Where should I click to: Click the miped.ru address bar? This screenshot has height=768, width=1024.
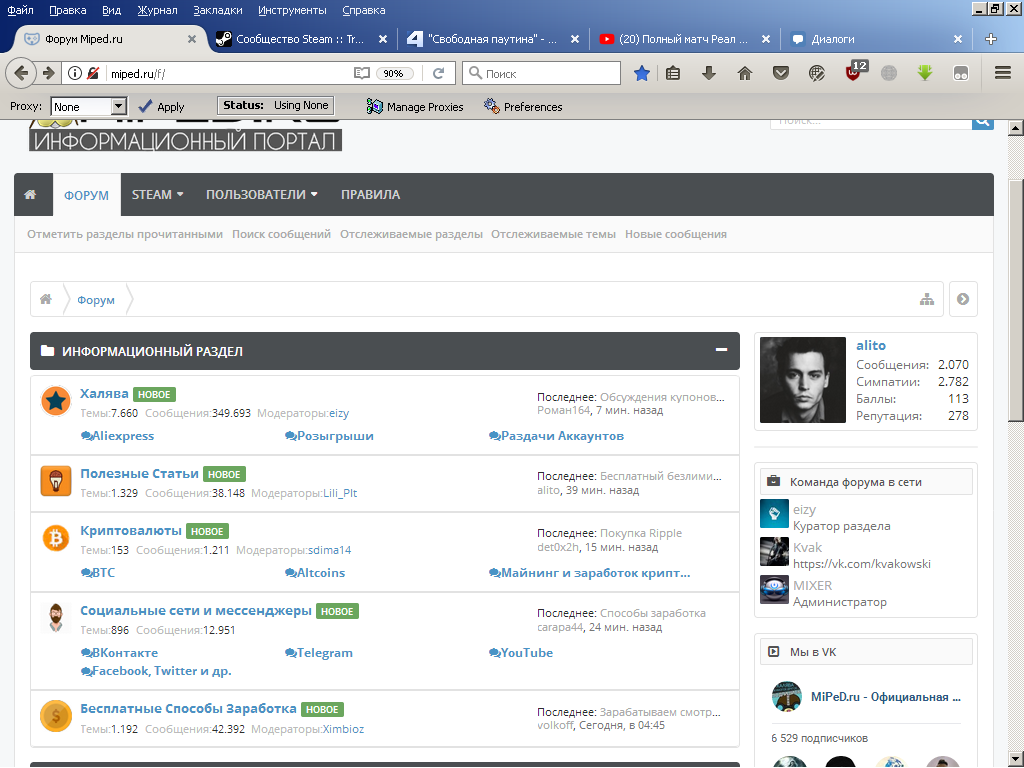point(229,73)
